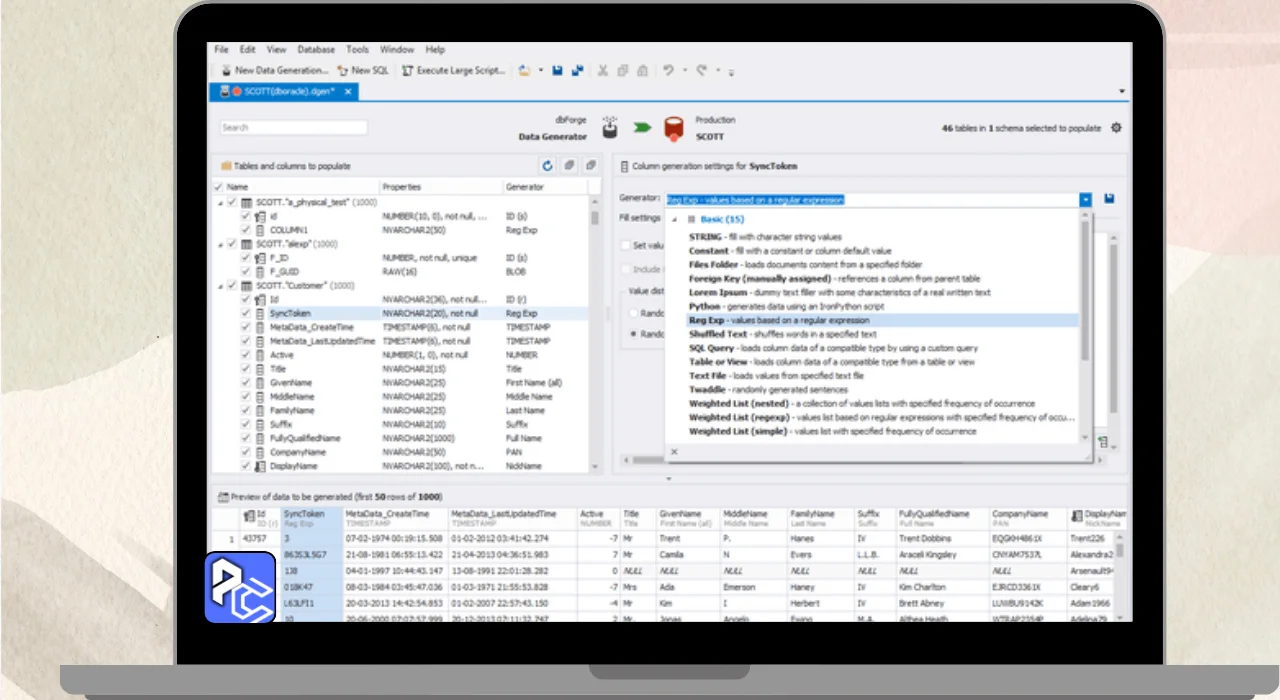Uncheck the MiddleName column checkbox
1280x700 pixels.
click(246, 397)
